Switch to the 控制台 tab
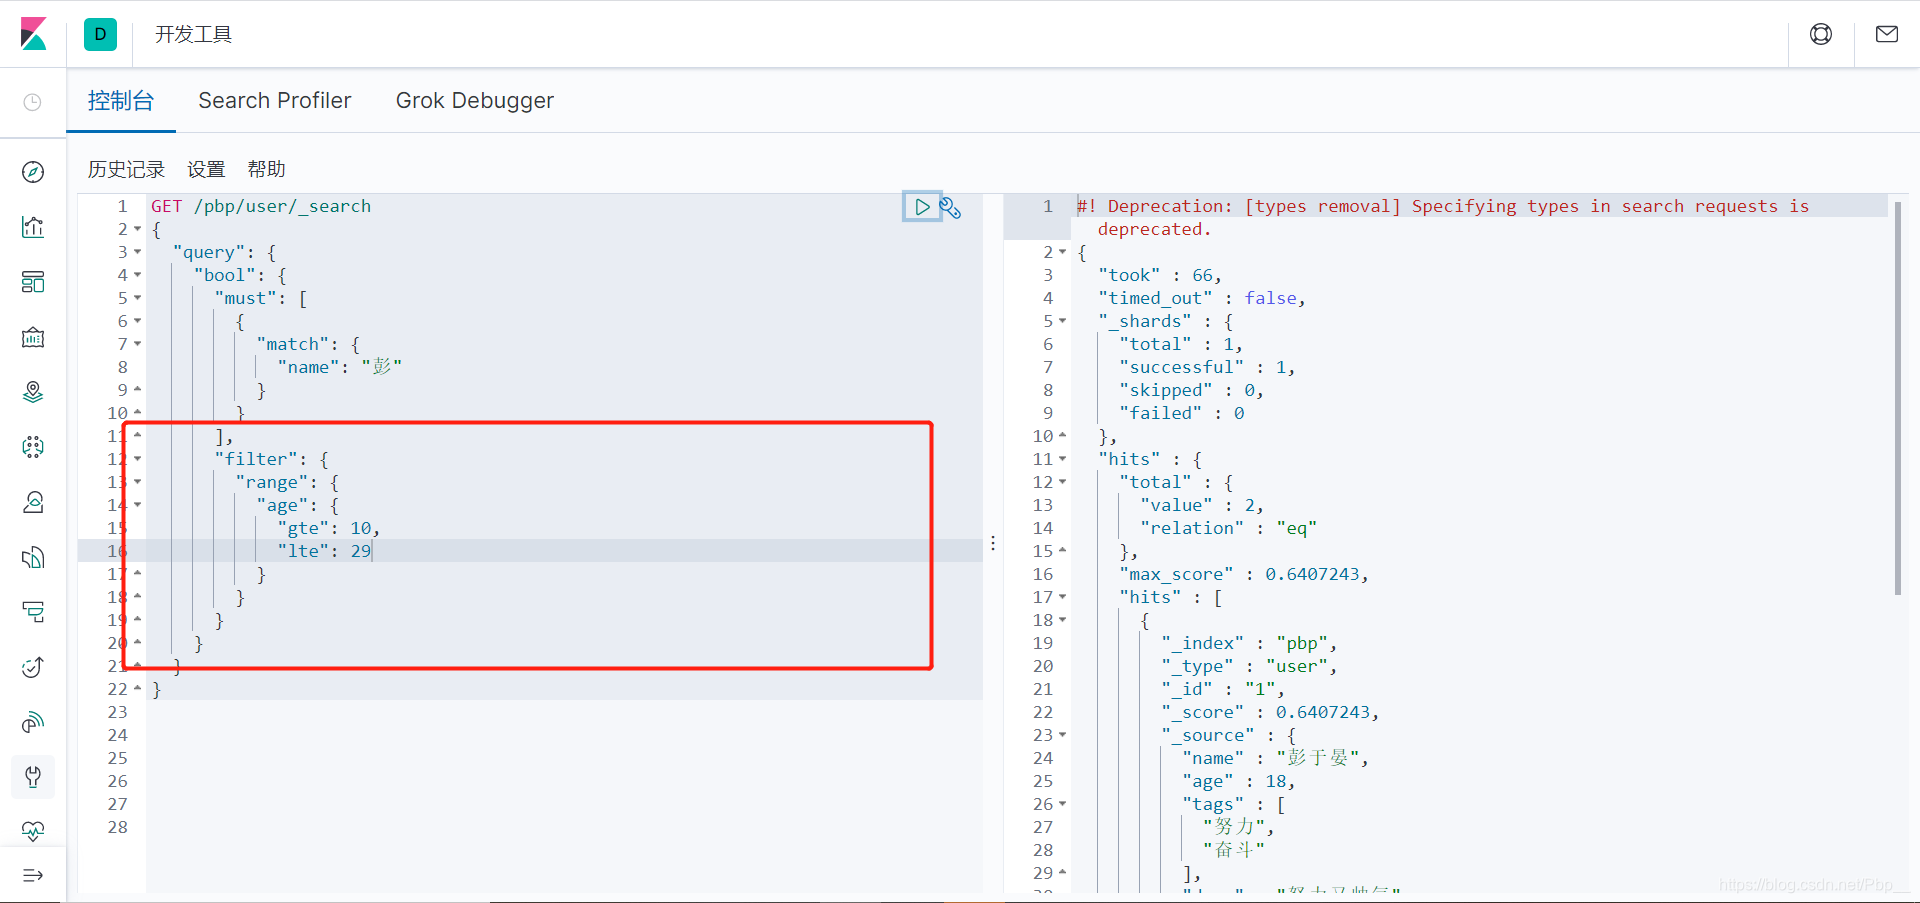This screenshot has height=903, width=1920. [x=121, y=100]
